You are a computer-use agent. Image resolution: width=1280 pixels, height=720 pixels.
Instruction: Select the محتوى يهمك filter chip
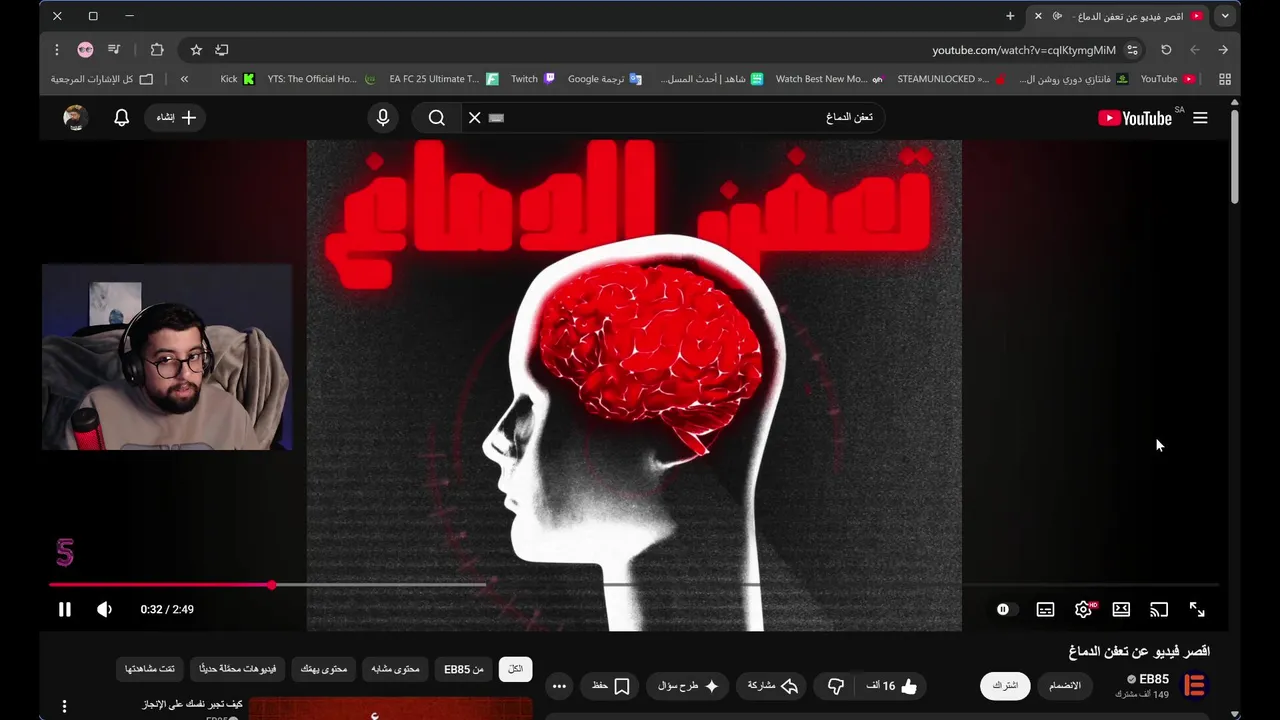pyautogui.click(x=324, y=669)
